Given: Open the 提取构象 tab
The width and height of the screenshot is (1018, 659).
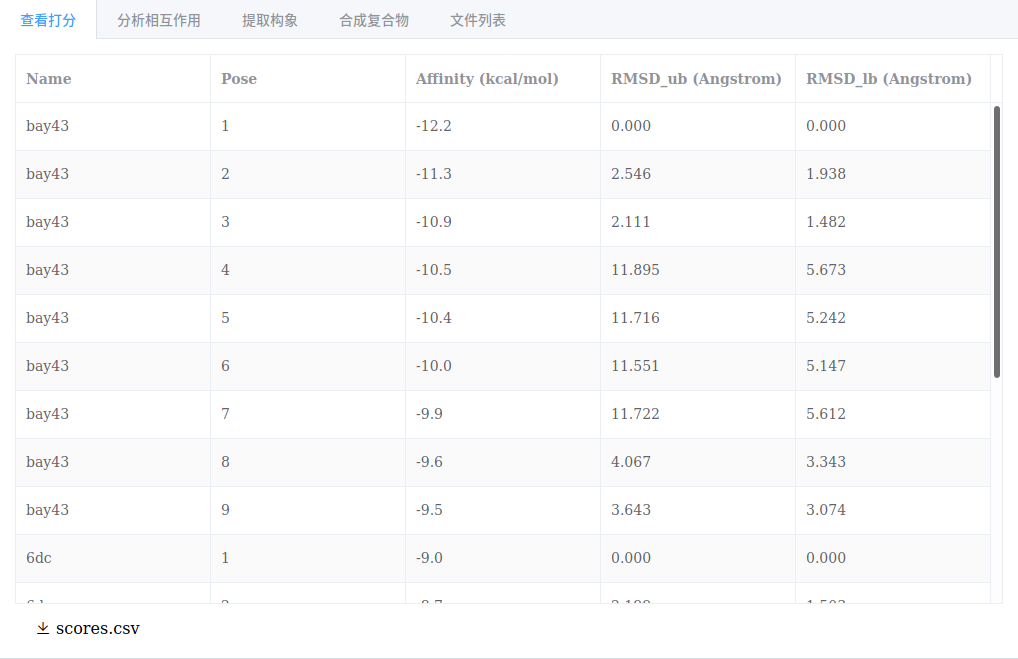Looking at the screenshot, I should [x=269, y=20].
